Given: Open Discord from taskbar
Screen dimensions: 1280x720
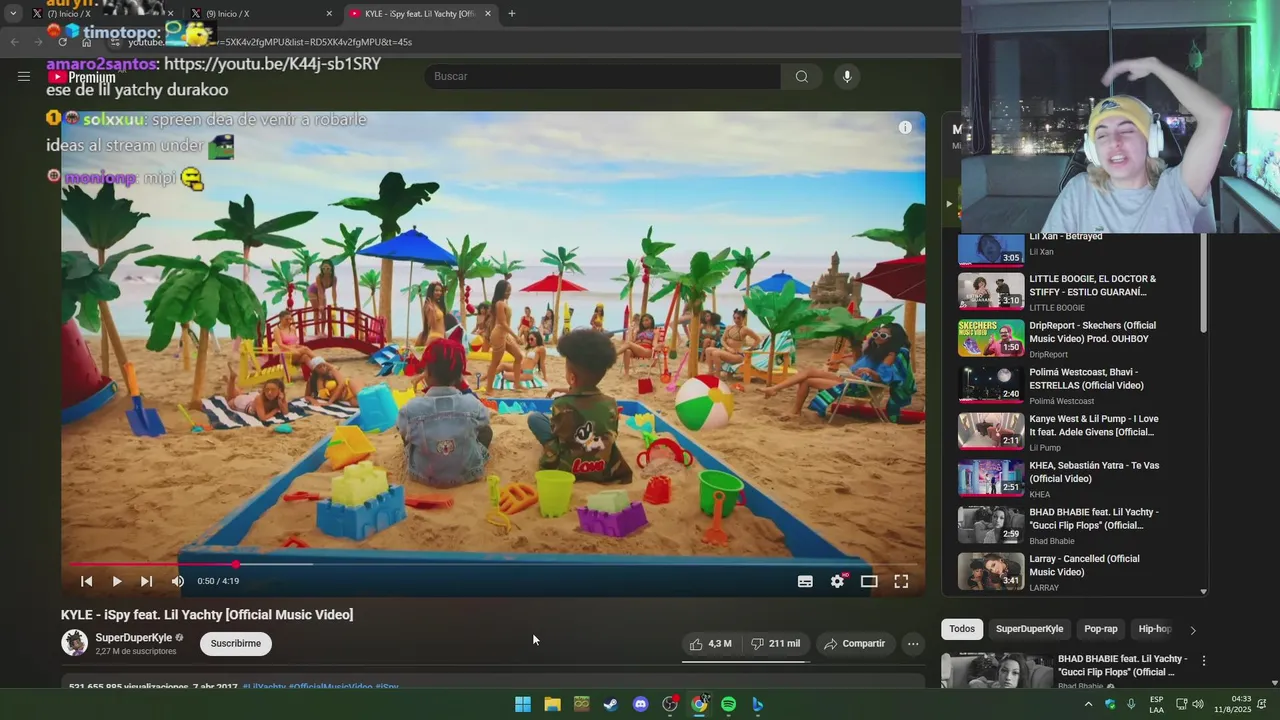Looking at the screenshot, I should [641, 704].
